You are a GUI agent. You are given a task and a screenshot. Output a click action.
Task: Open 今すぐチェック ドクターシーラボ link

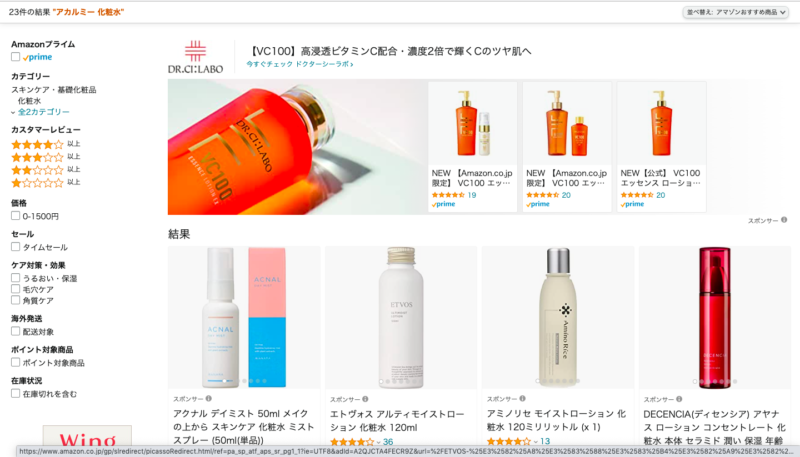click(300, 64)
